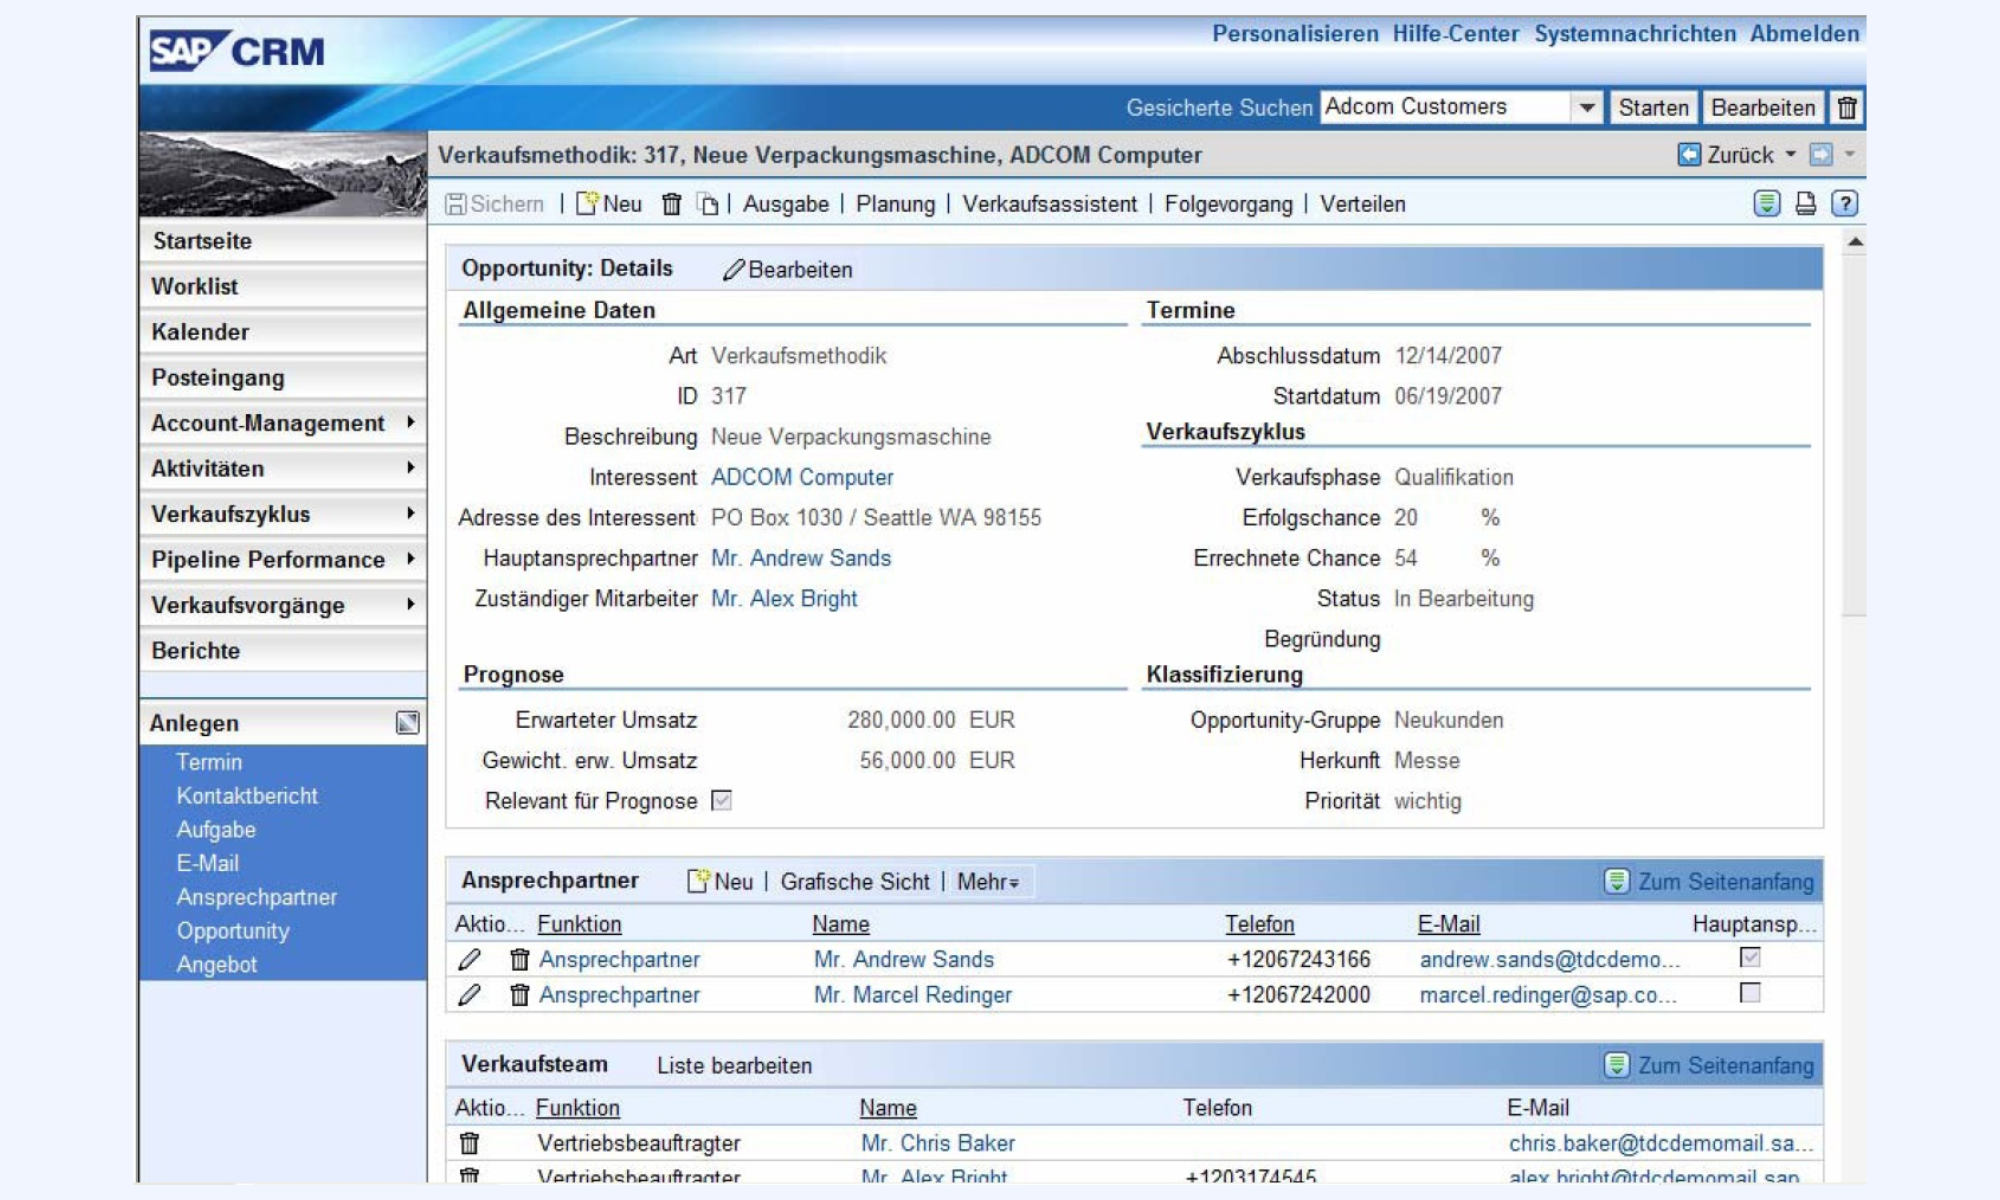The height and width of the screenshot is (1200, 2000).
Task: Open Kalender in the navigation
Action: [x=283, y=332]
